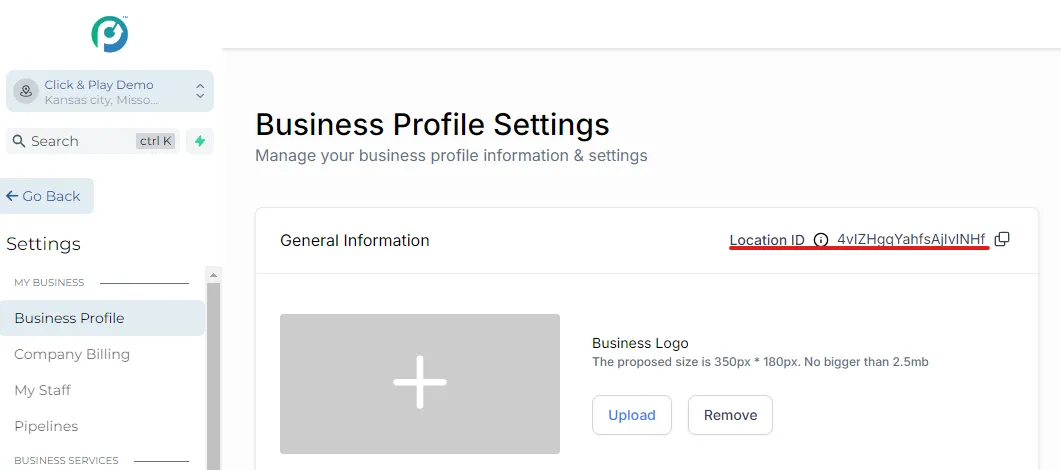Open the Business Profile settings page
The image size is (1061, 470).
69,318
